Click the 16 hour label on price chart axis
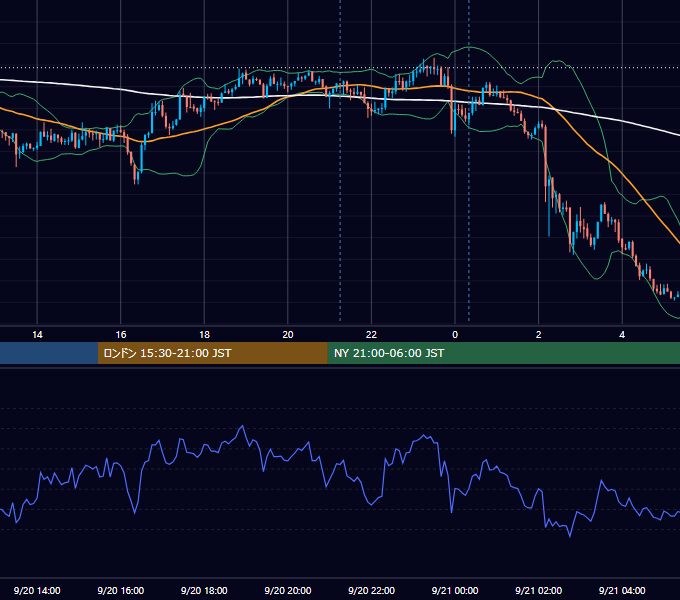 point(121,335)
